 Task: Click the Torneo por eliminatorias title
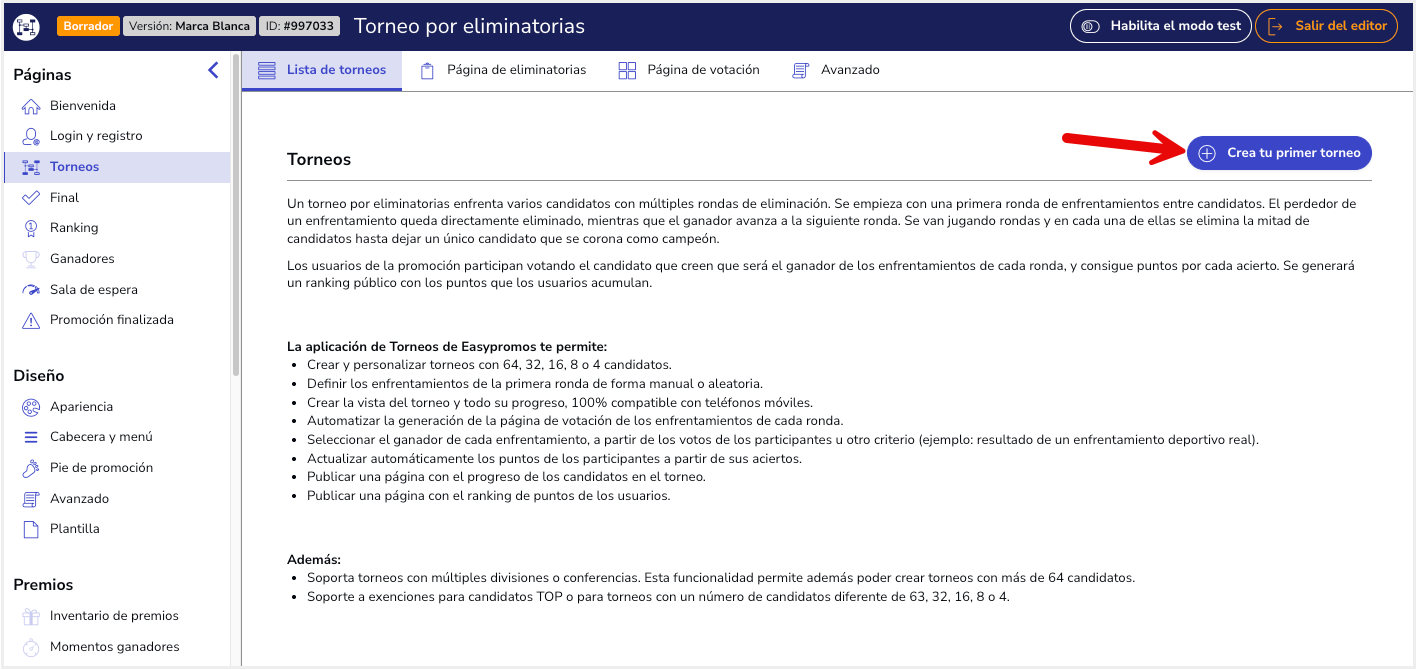click(469, 26)
